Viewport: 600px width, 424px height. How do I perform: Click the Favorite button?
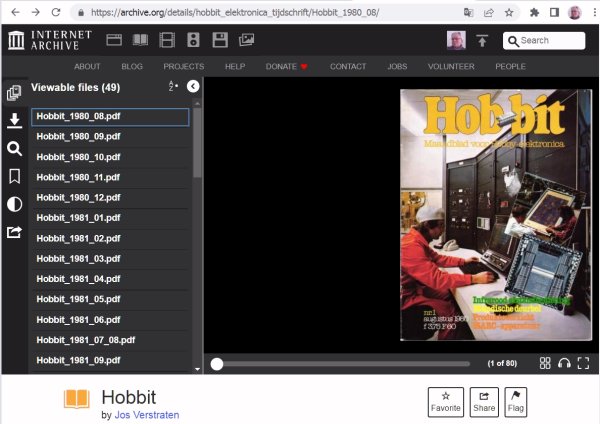tap(446, 402)
